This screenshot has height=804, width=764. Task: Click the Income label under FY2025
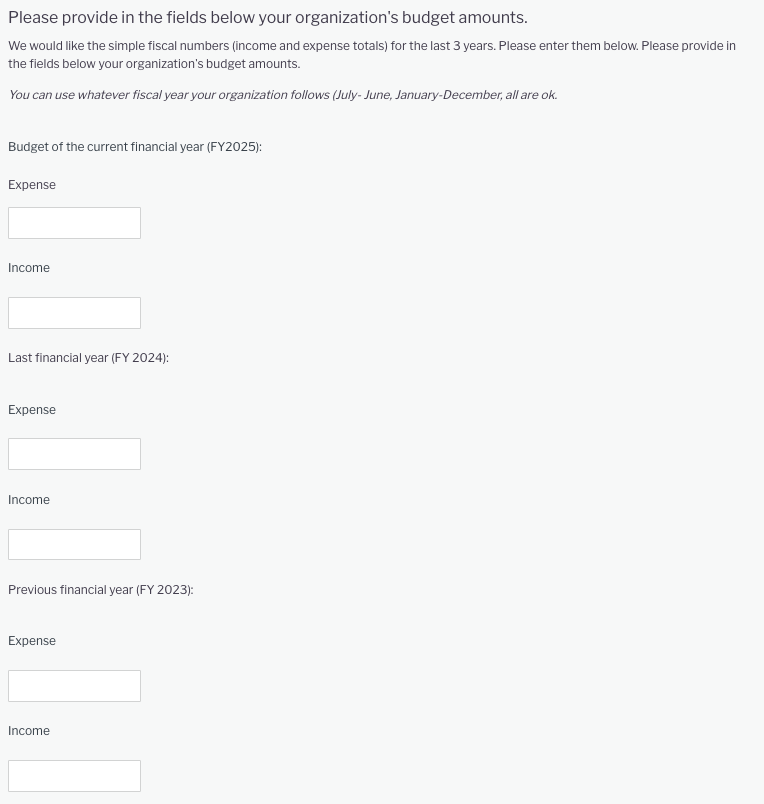tap(29, 268)
